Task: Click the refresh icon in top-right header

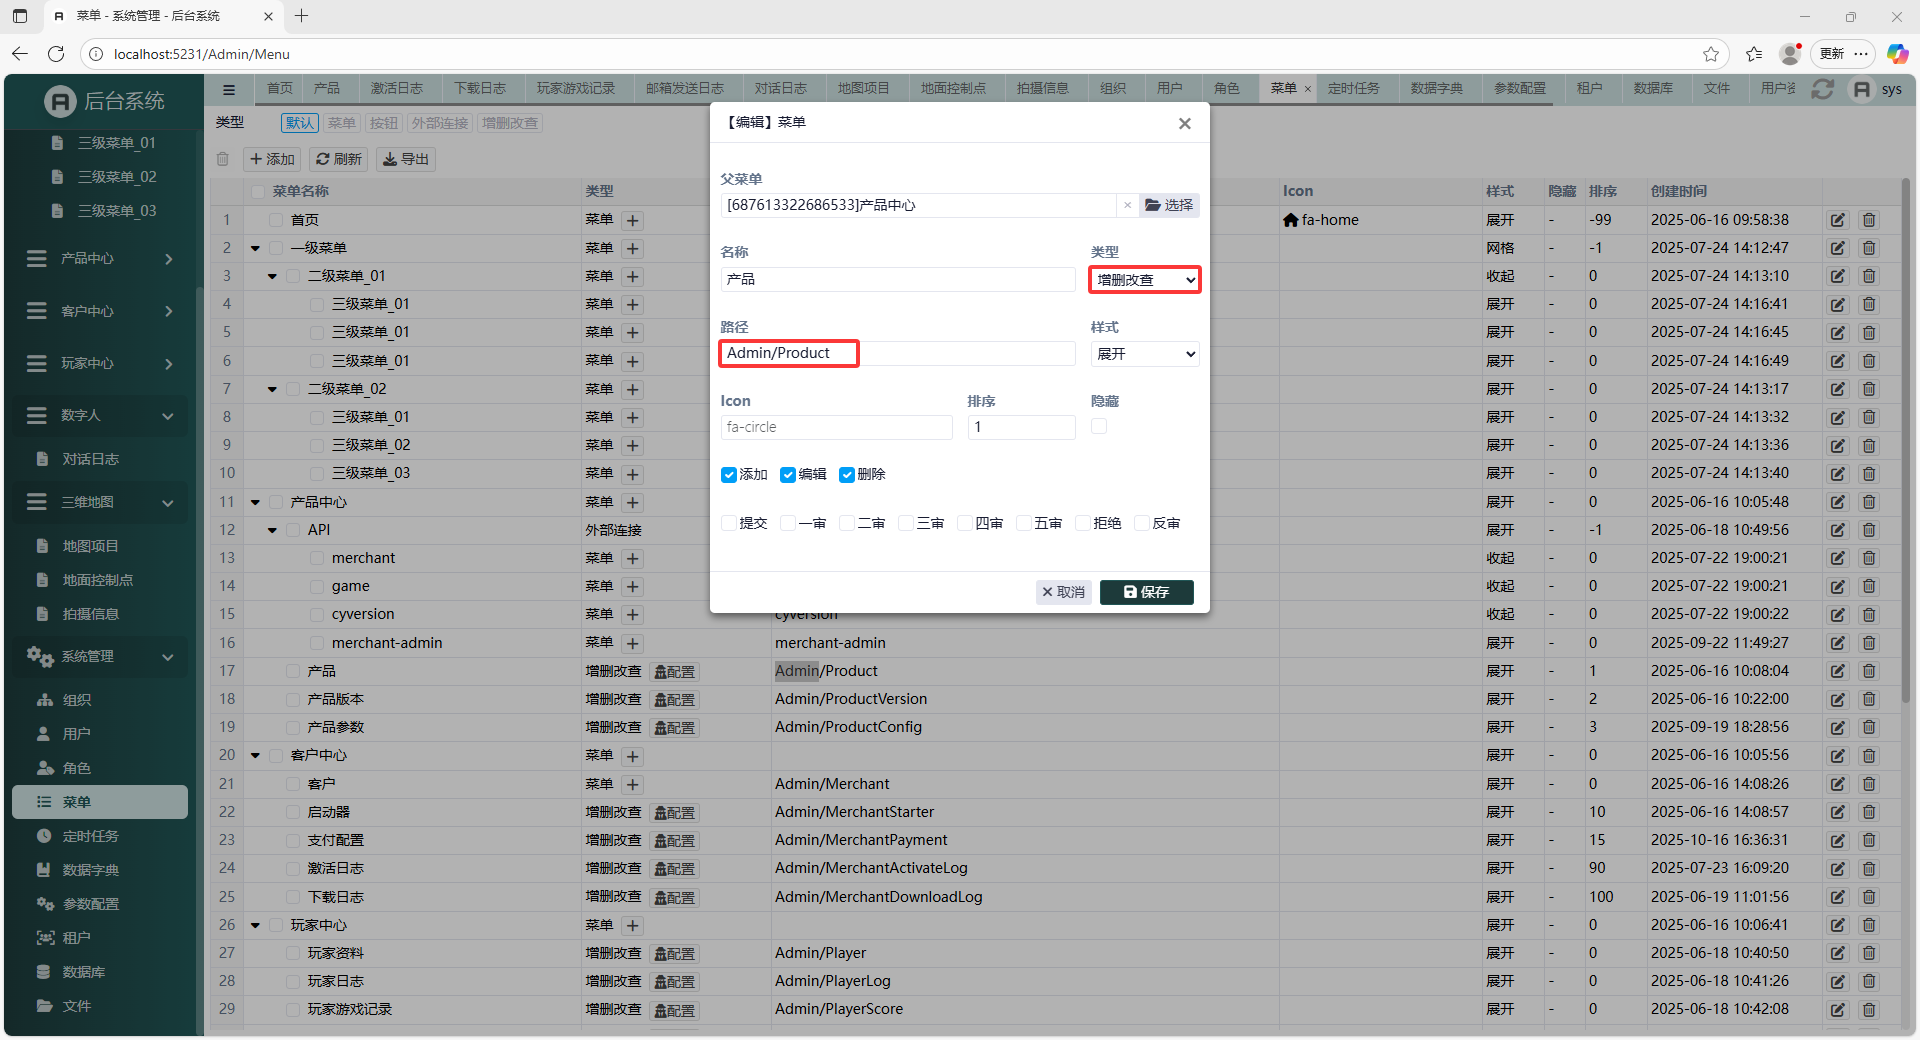Action: [1822, 89]
